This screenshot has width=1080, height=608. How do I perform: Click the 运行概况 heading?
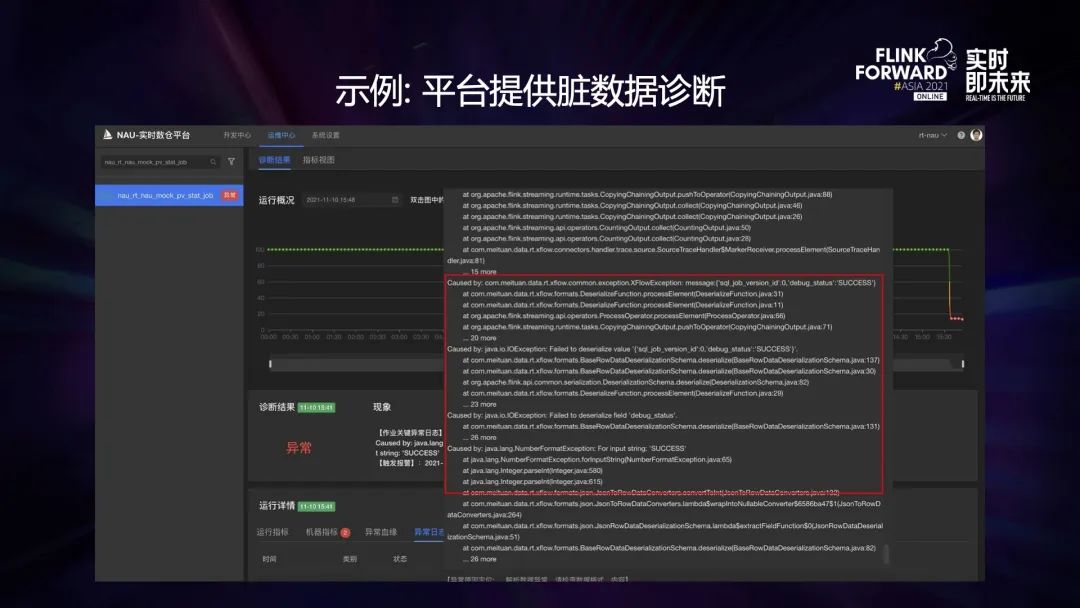pyautogui.click(x=276, y=200)
